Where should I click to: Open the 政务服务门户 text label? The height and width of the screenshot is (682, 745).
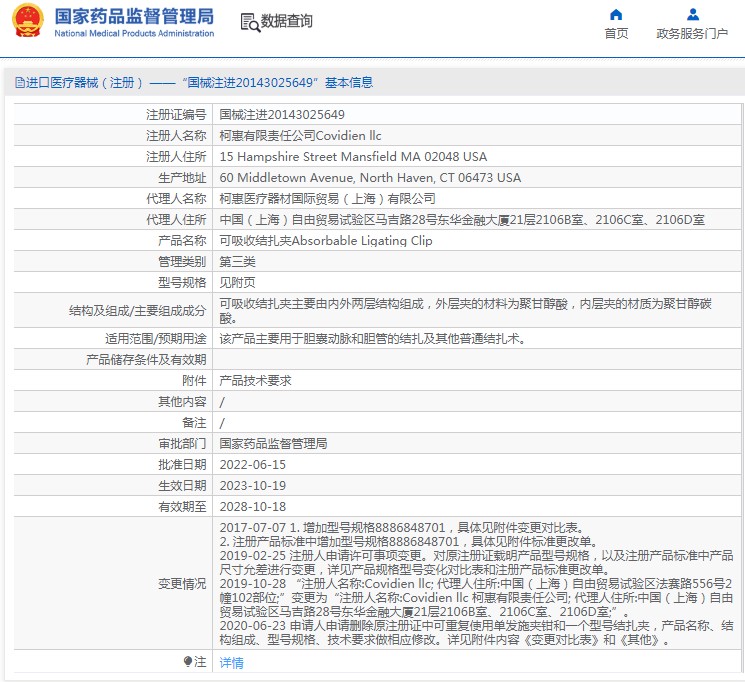pyautogui.click(x=692, y=34)
